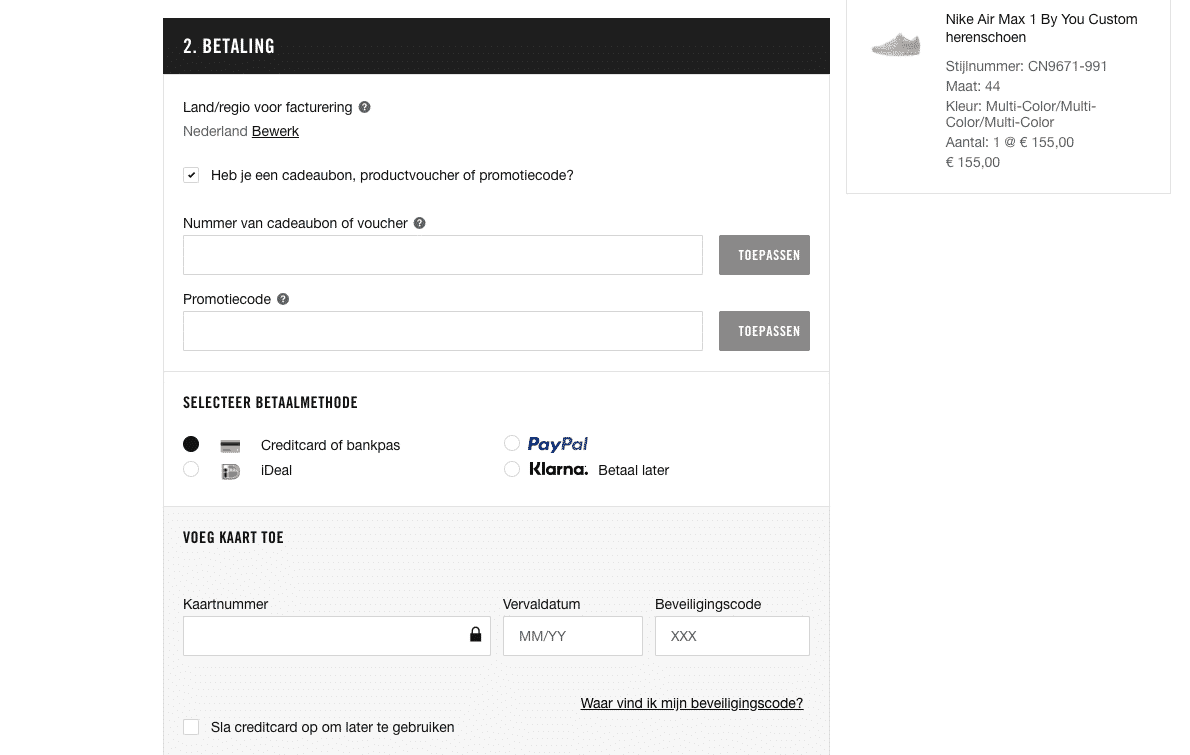Image resolution: width=1190 pixels, height=755 pixels.
Task: Click help icon beside cadeaubon voucher label
Action: [x=419, y=223]
